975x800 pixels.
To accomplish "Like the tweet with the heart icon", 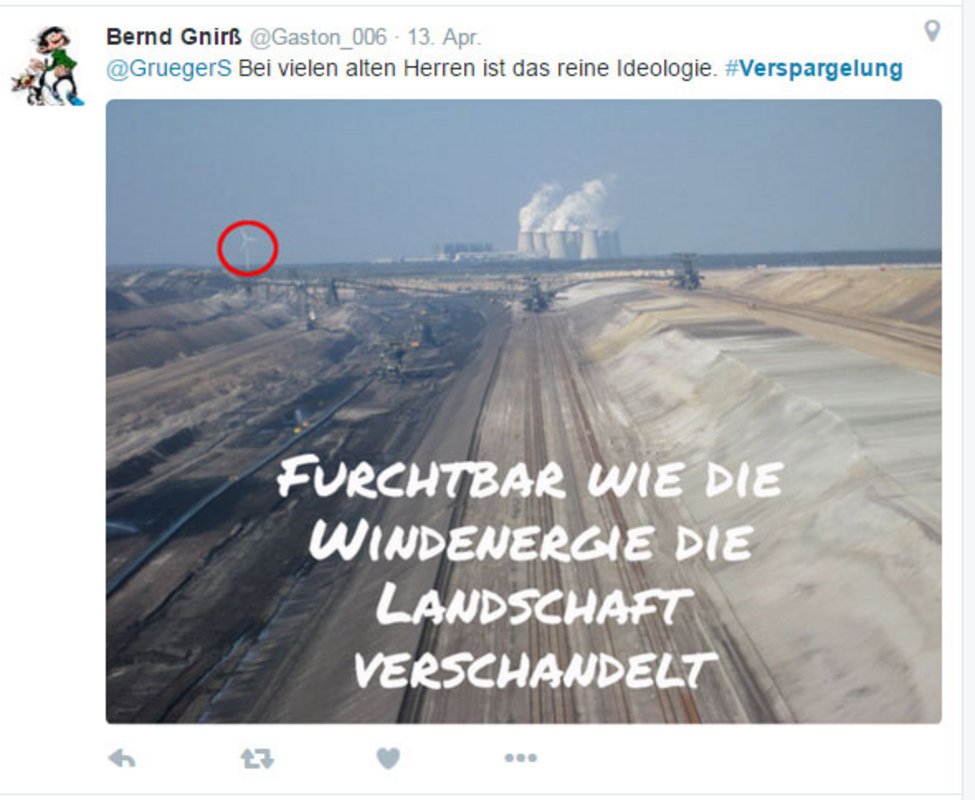I will [389, 758].
